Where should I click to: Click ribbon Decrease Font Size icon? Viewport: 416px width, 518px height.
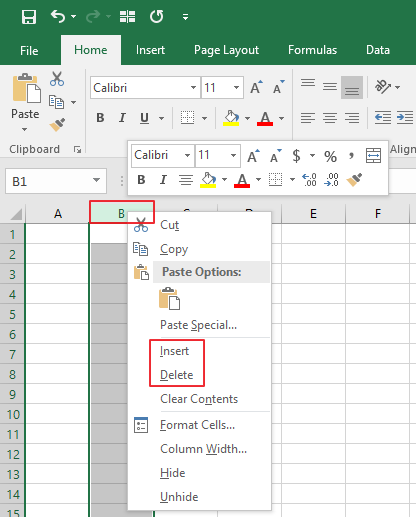point(278,87)
